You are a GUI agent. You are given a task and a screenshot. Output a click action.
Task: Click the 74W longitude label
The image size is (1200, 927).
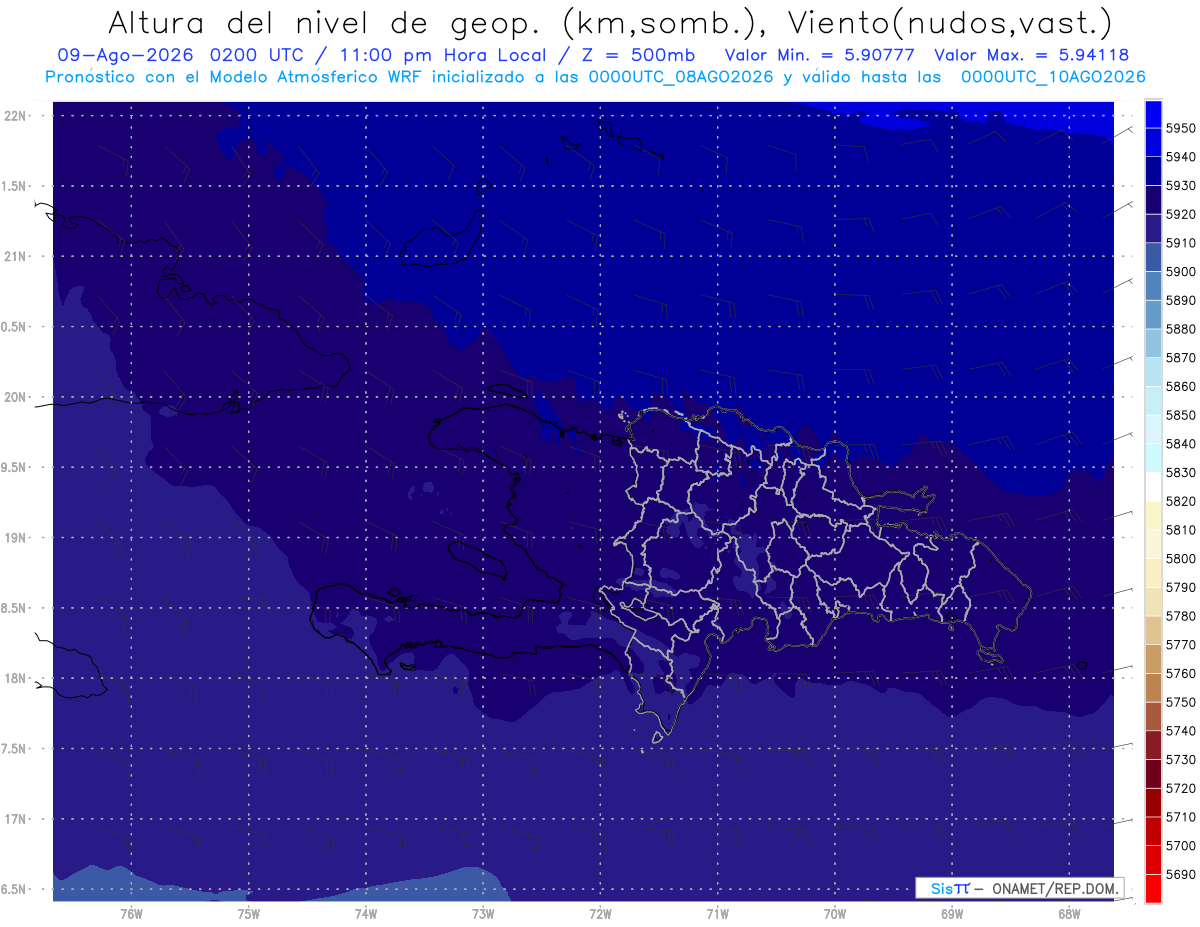365,913
